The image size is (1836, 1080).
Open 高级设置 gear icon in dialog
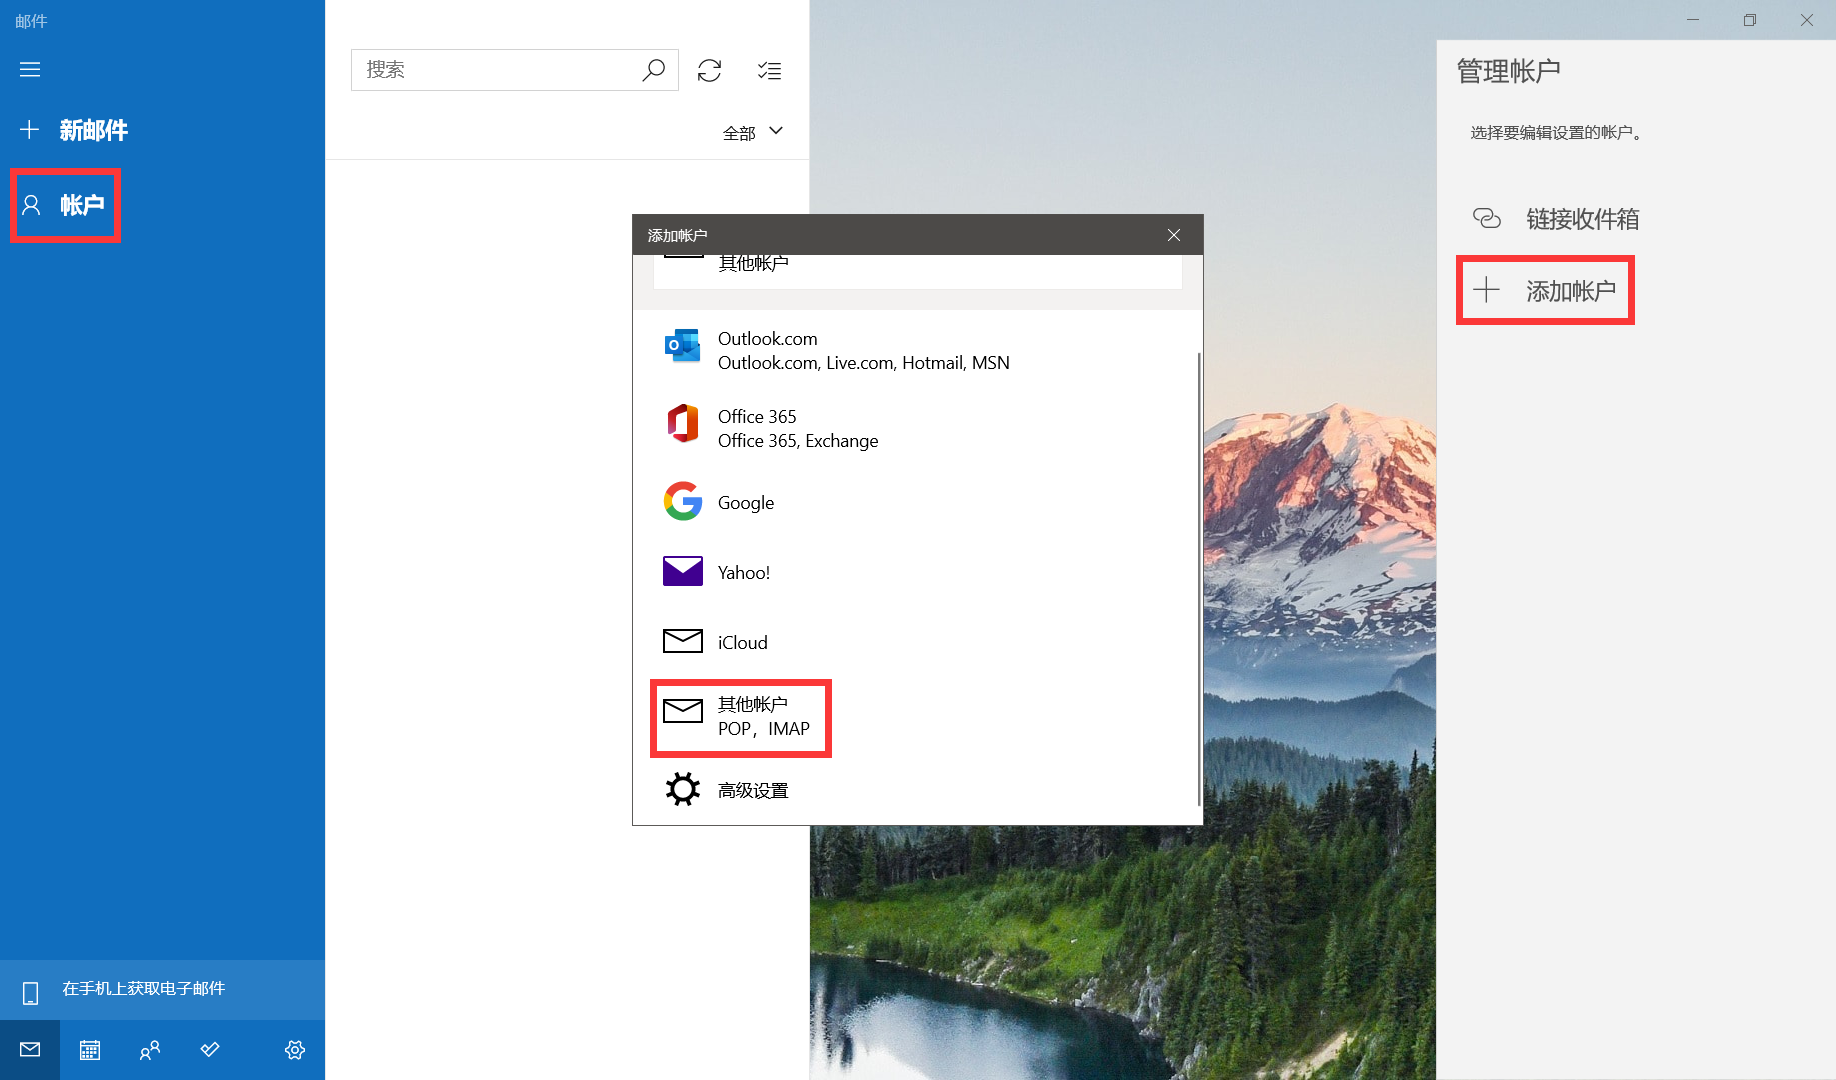pos(683,789)
